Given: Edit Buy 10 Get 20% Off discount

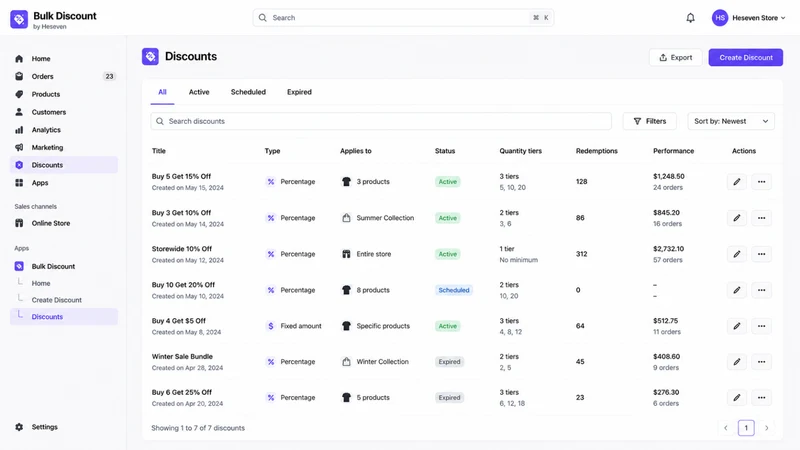Looking at the screenshot, I should point(737,290).
